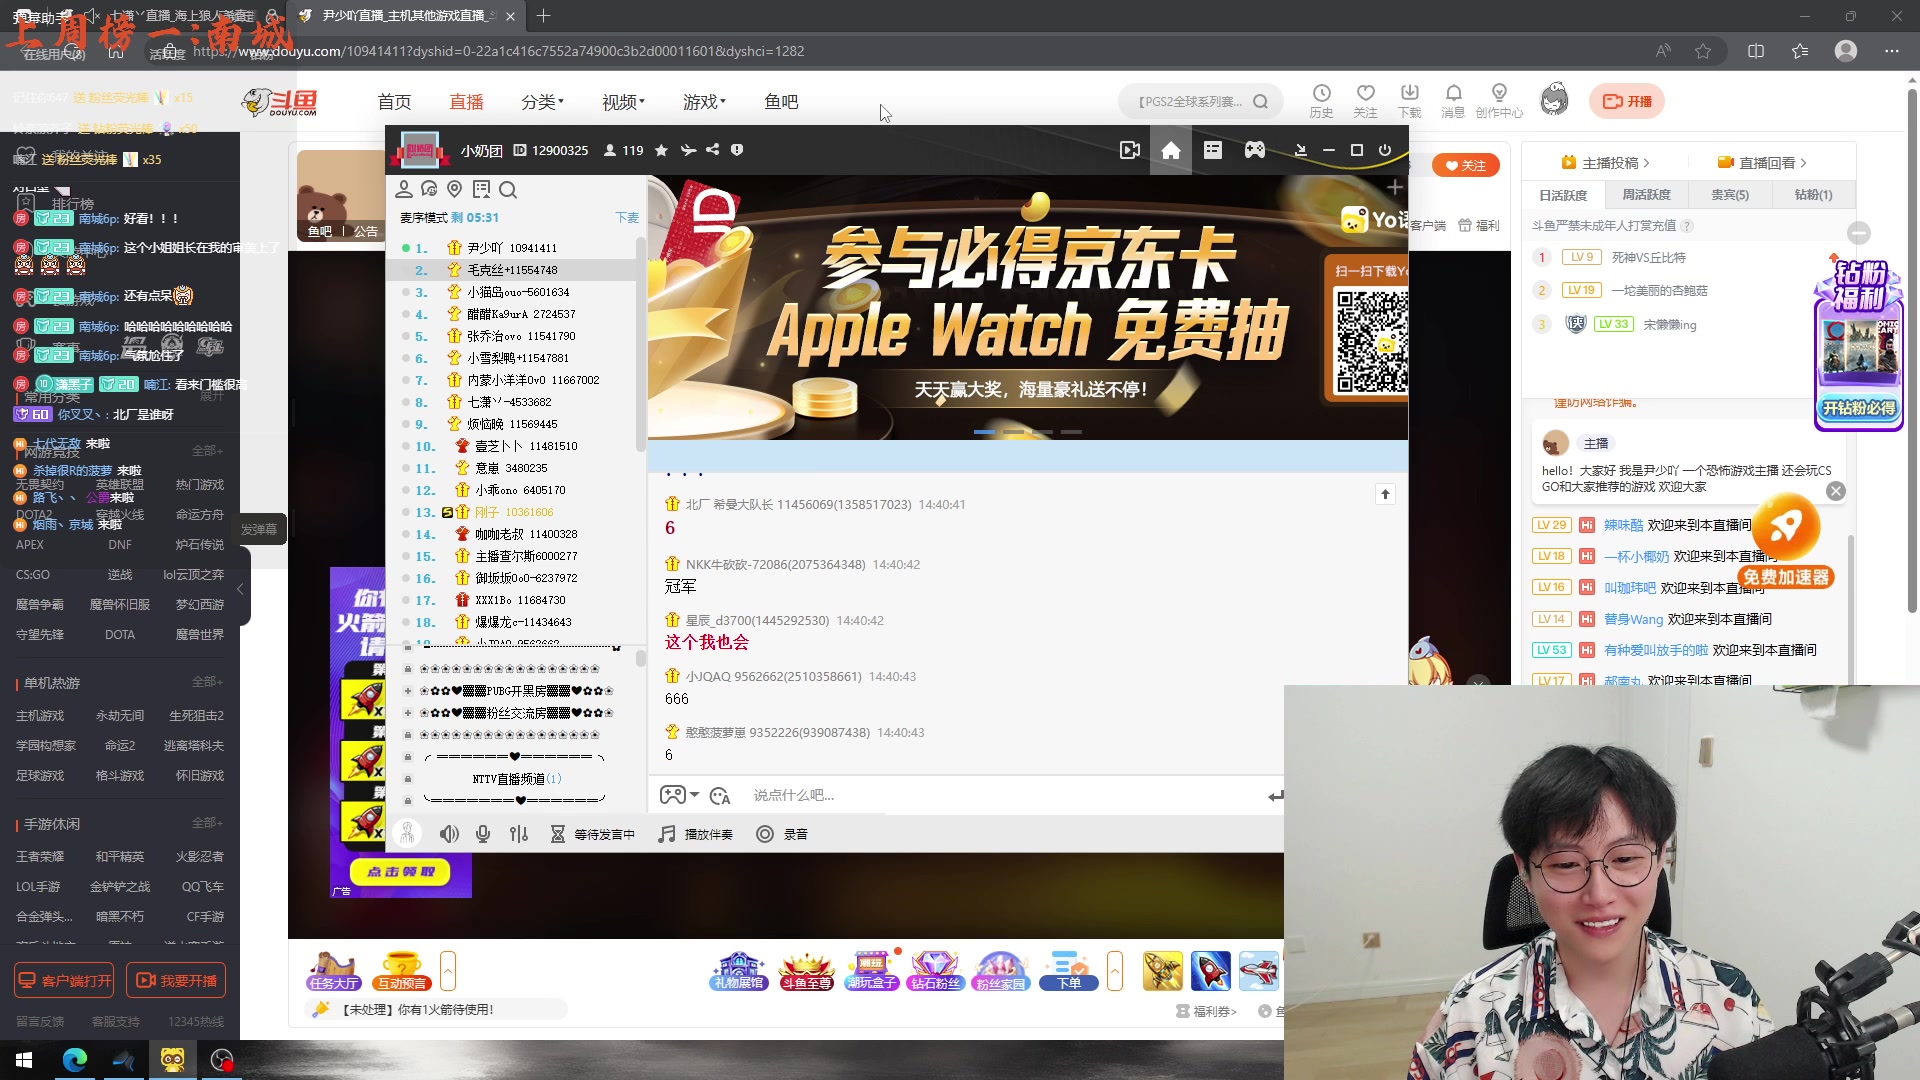The image size is (1920, 1080).
Task: Expand the 分类 dropdown menu
Action: [542, 102]
